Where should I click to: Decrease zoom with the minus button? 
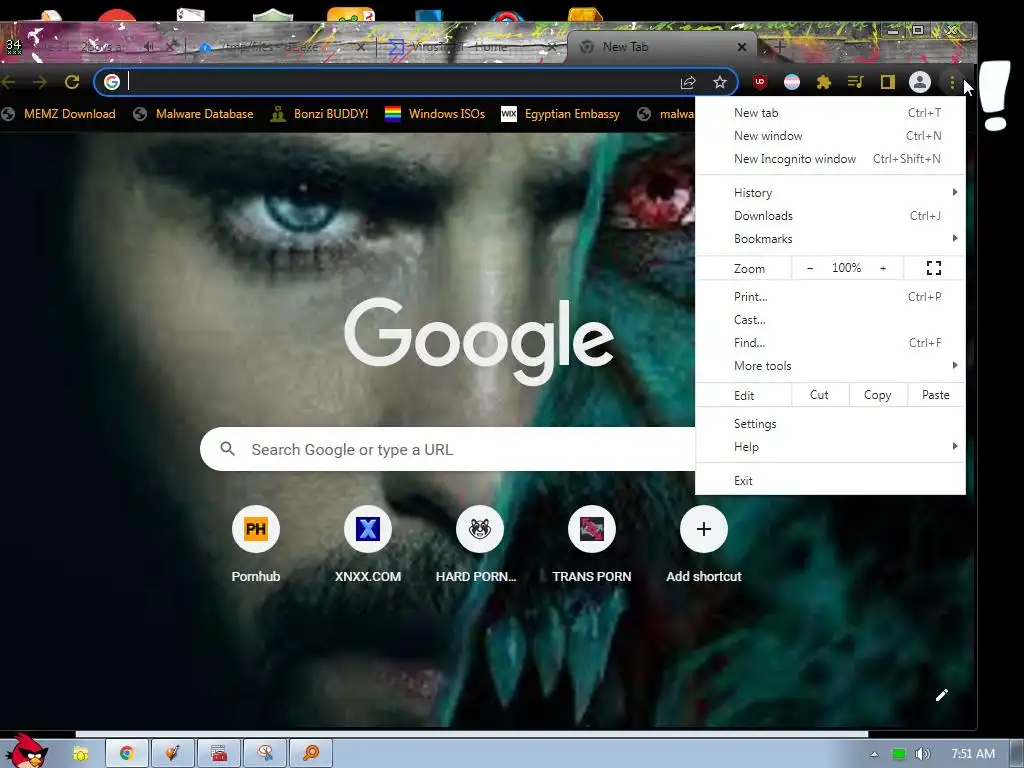[810, 268]
